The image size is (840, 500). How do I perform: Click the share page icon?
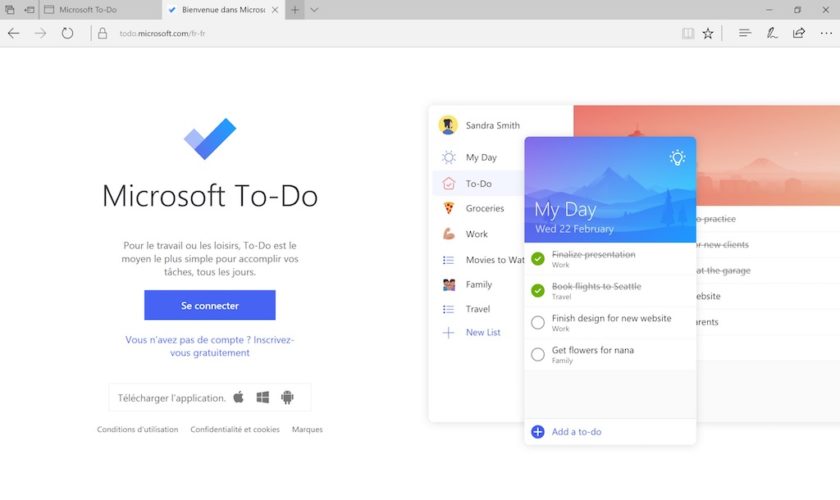(799, 33)
